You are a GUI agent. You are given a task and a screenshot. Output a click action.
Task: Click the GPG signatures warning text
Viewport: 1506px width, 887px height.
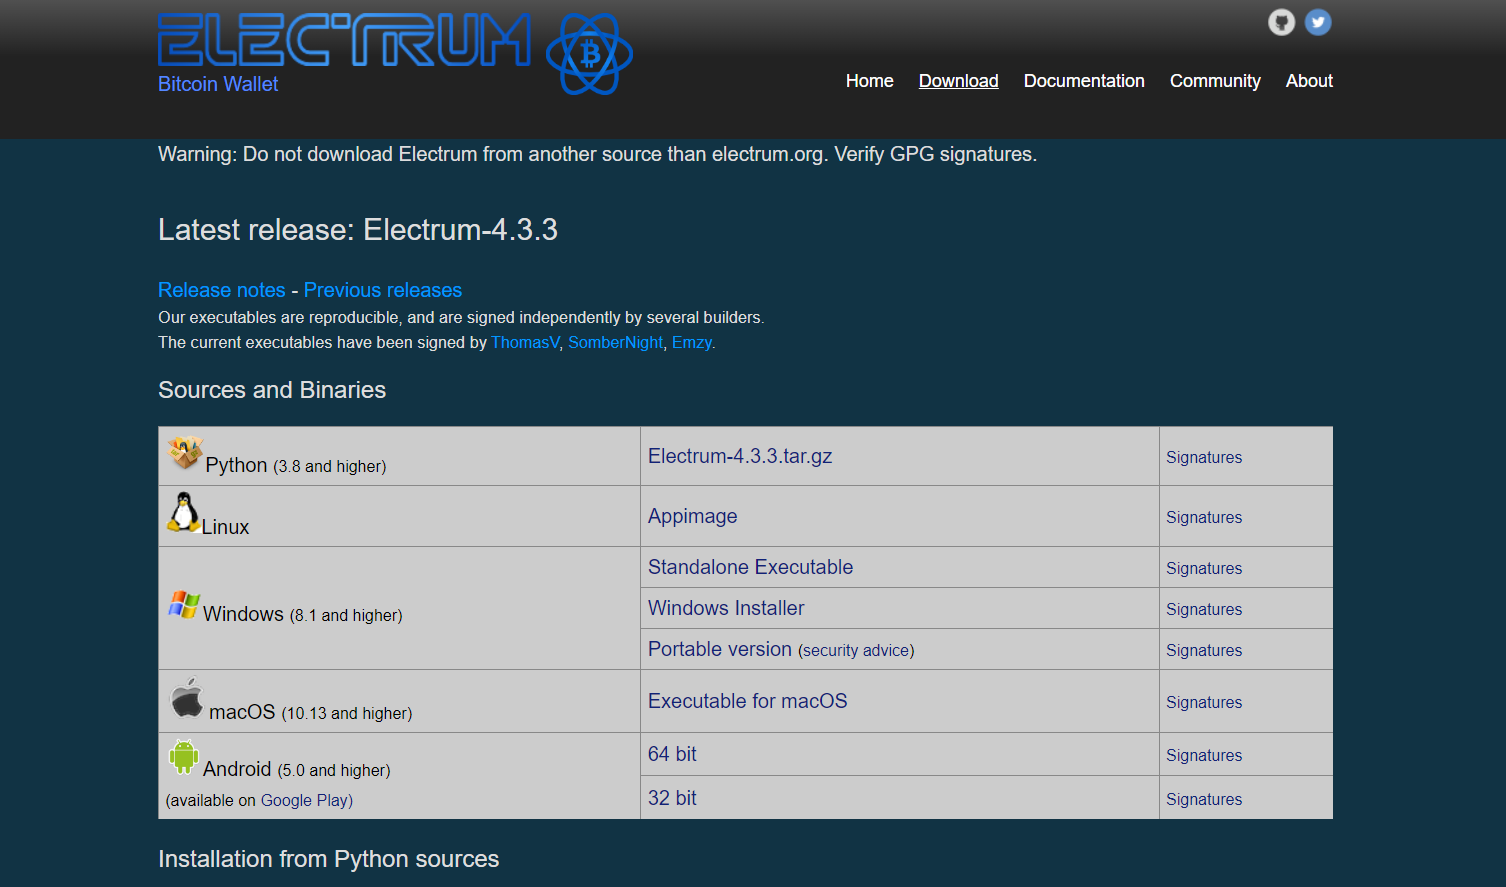(598, 154)
